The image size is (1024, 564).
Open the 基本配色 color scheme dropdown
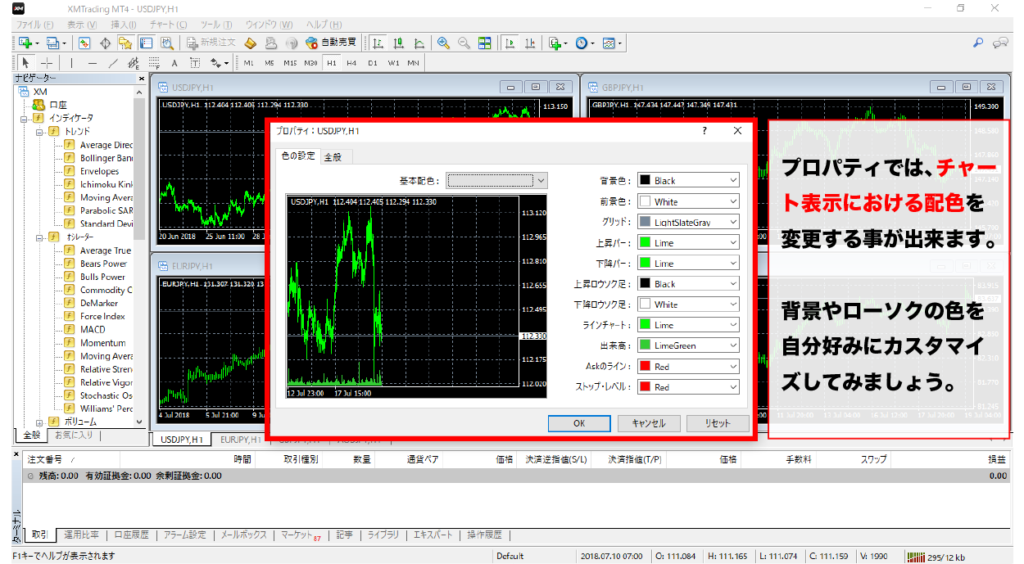pos(497,181)
